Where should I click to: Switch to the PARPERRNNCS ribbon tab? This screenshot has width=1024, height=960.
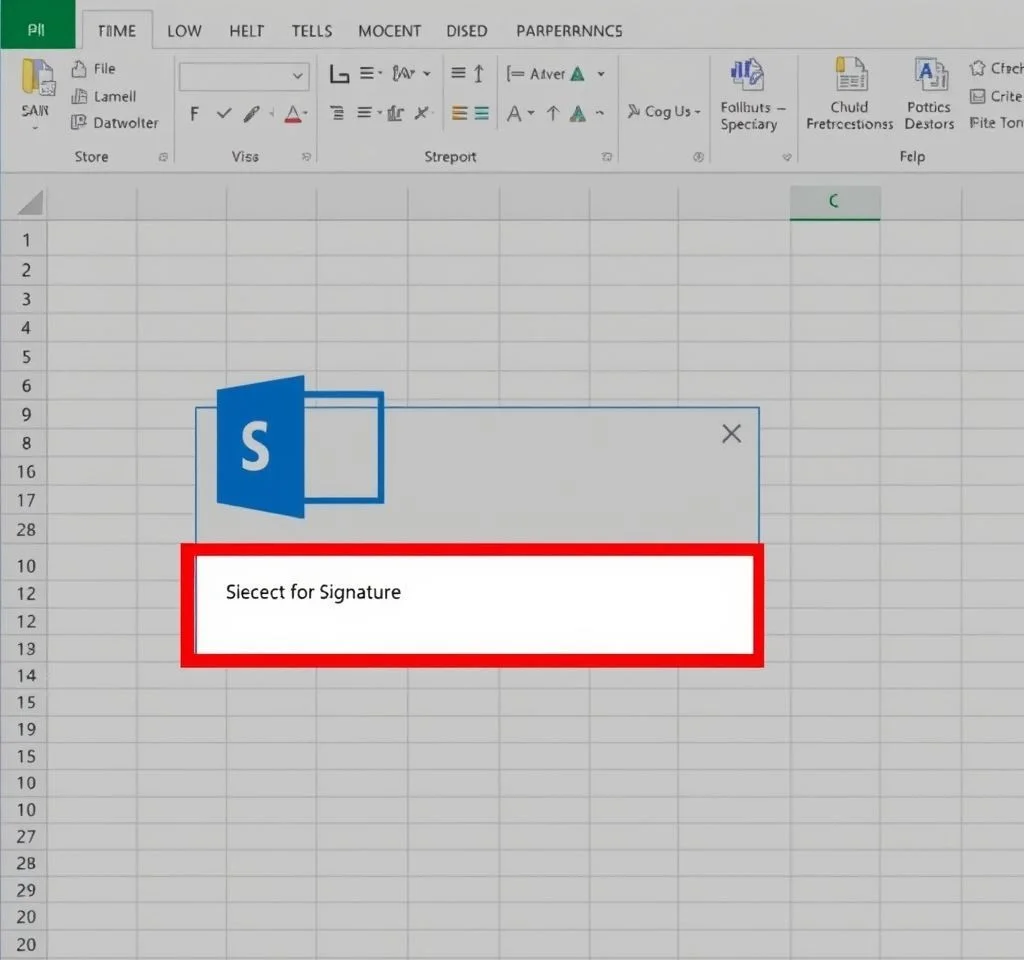pos(569,31)
